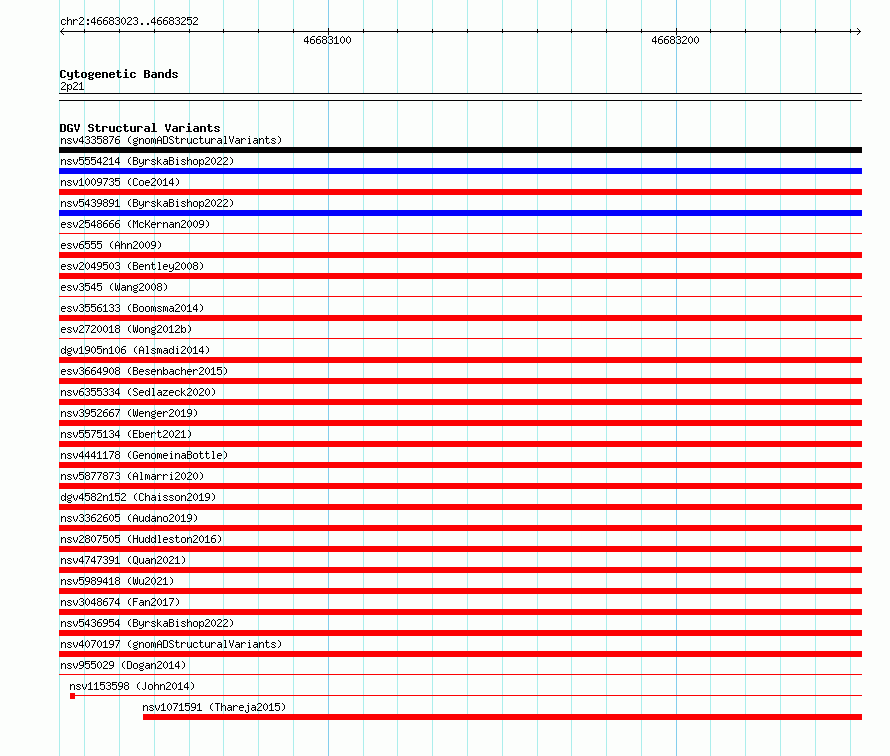Select esv2548666 McKernan2009 label
The width and height of the screenshot is (890, 756).
135,224
